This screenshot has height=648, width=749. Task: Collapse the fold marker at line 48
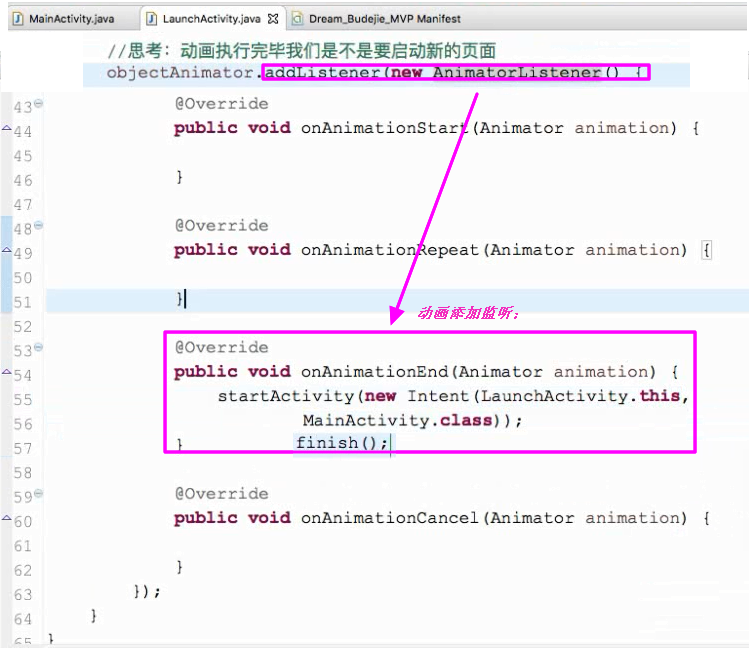39,225
